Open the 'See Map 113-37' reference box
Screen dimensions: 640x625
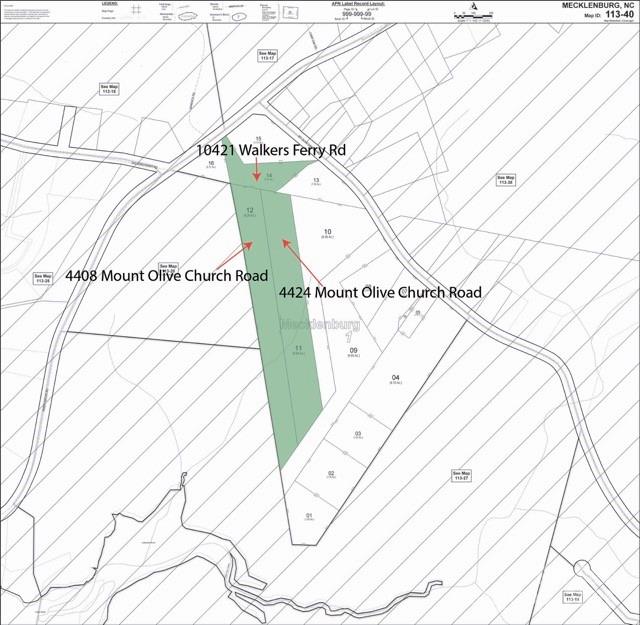tap(461, 475)
